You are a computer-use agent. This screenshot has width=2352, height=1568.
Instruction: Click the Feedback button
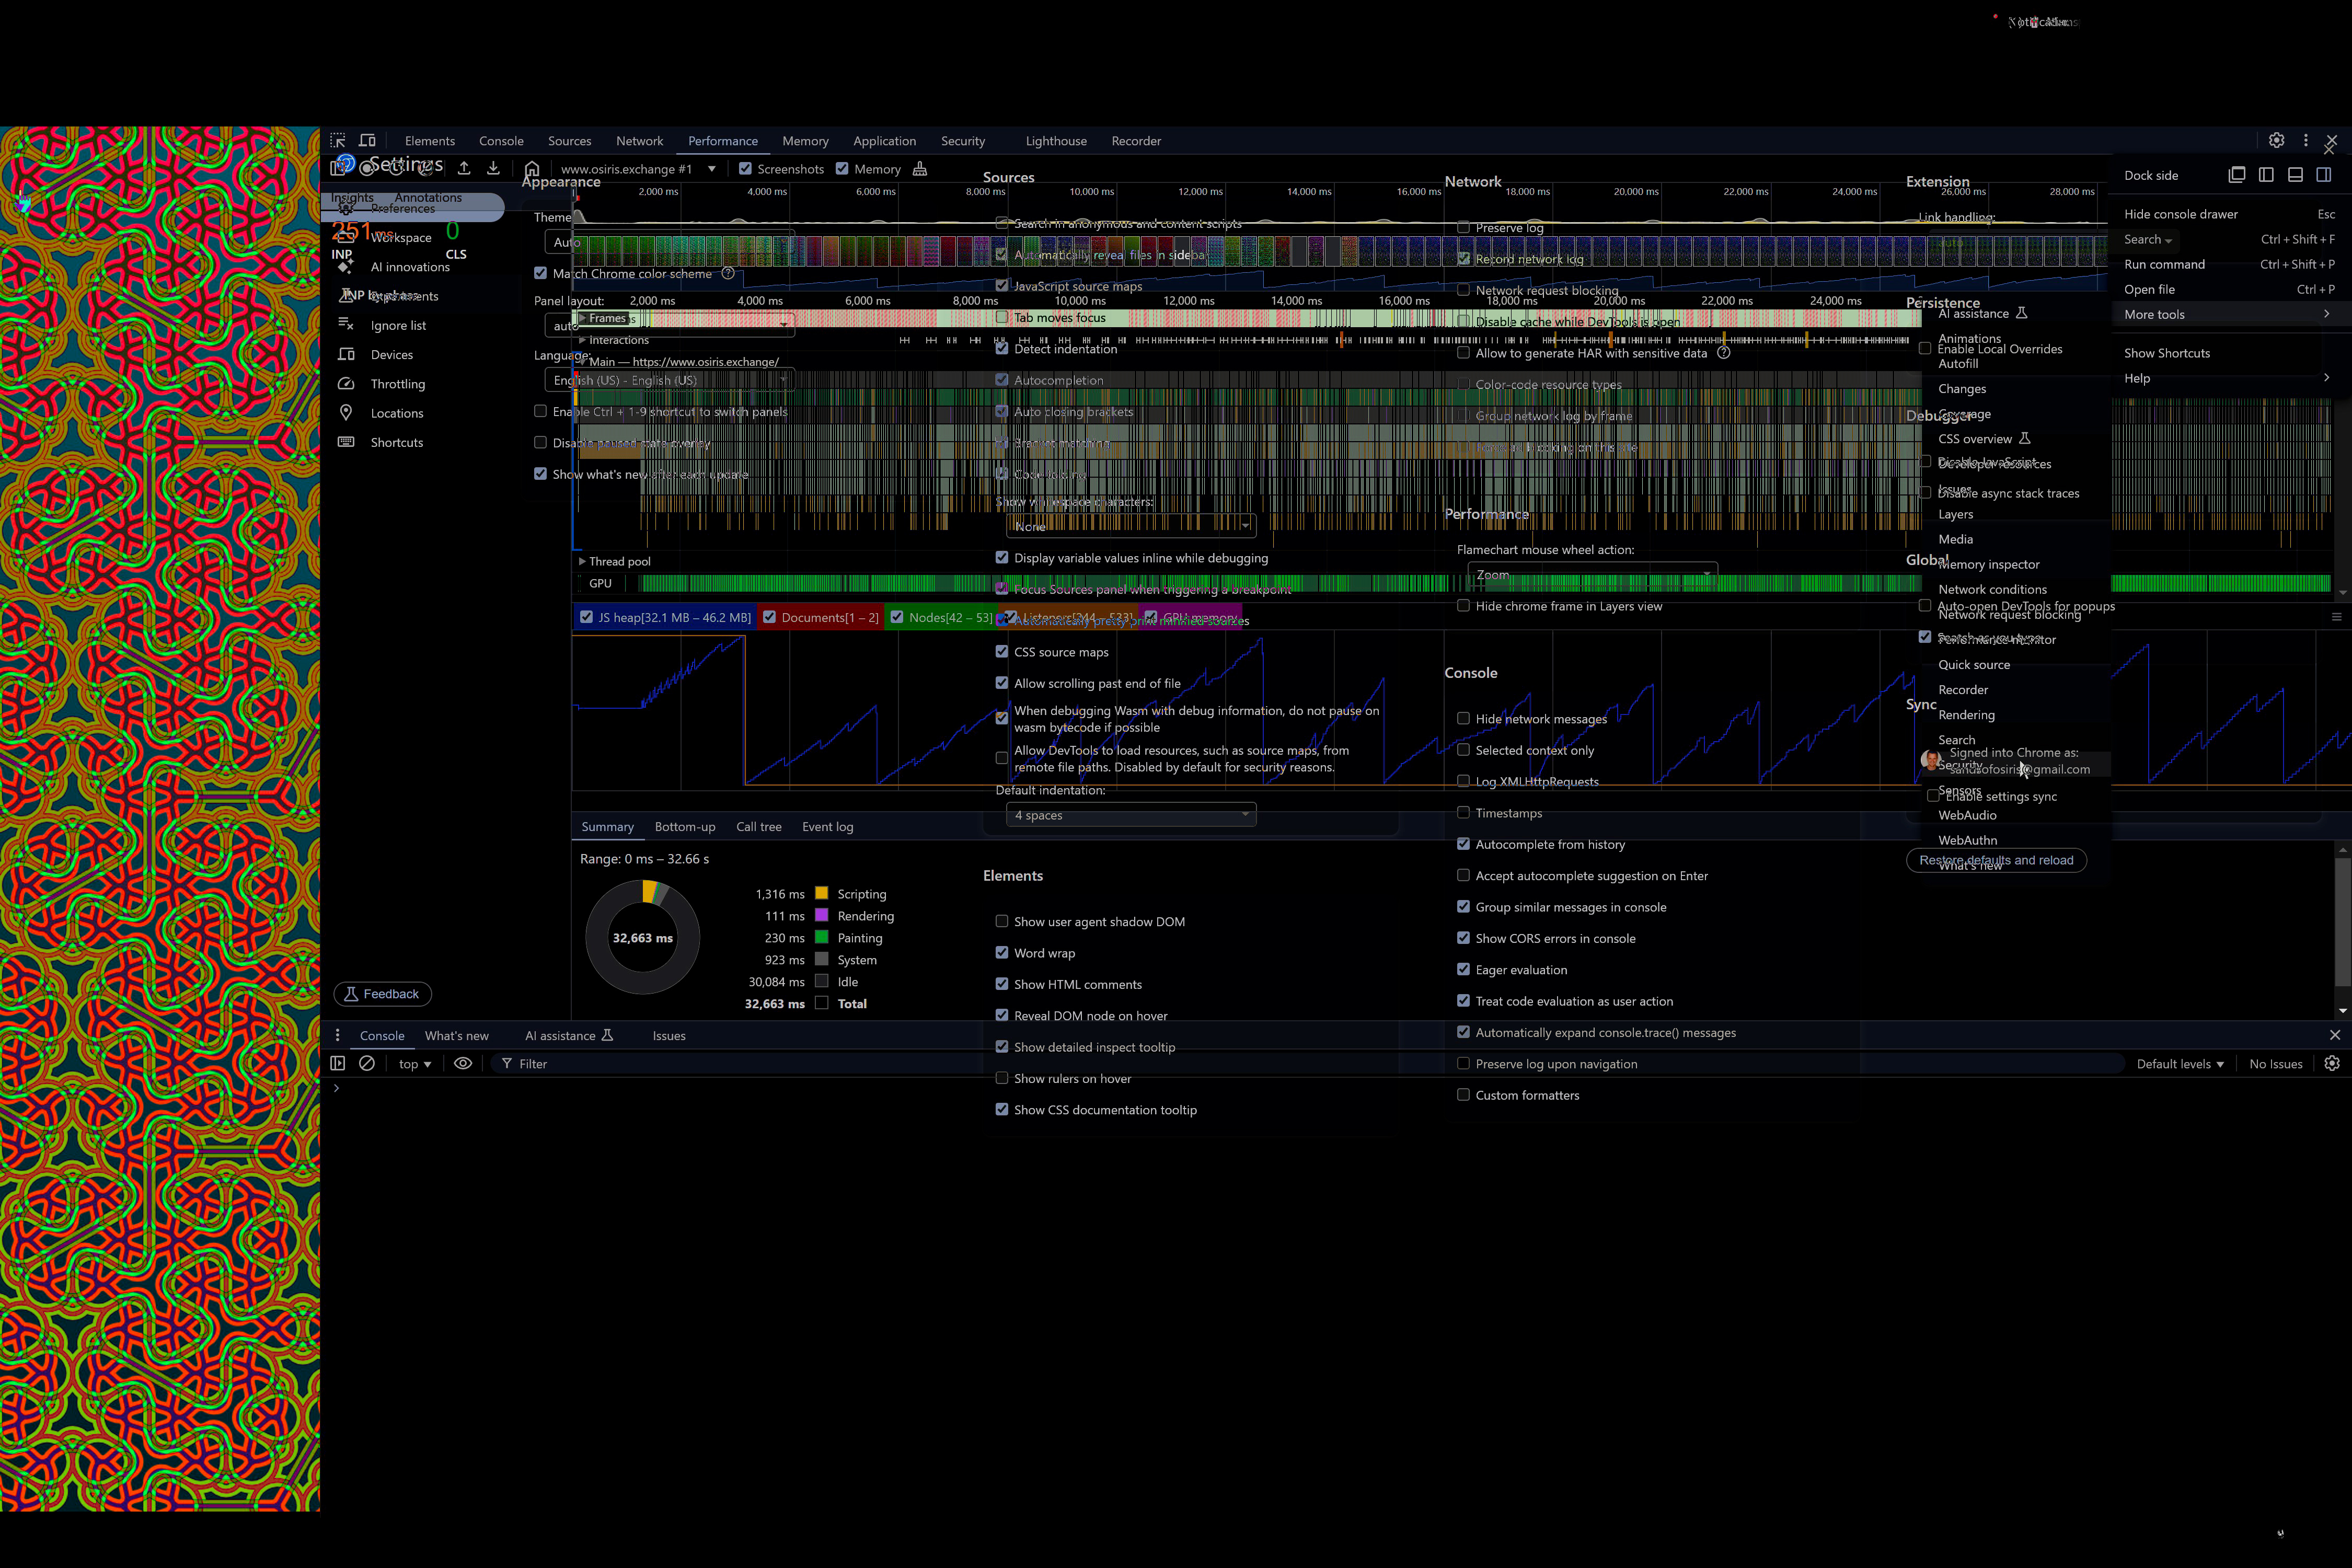point(382,994)
